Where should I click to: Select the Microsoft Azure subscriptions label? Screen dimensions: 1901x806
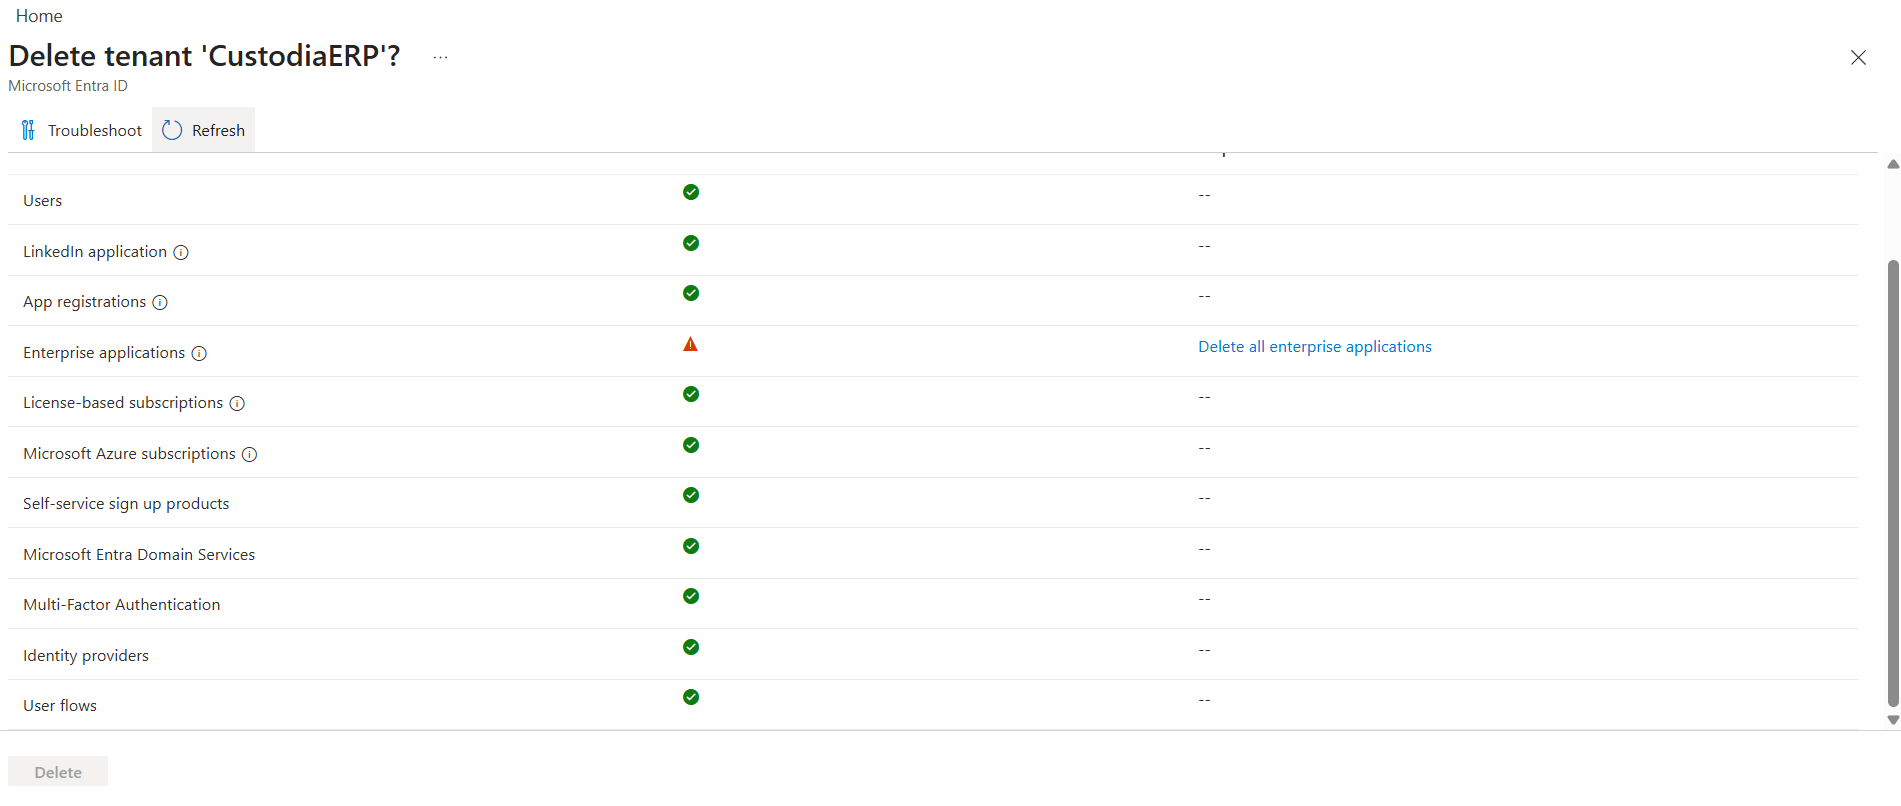[130, 454]
